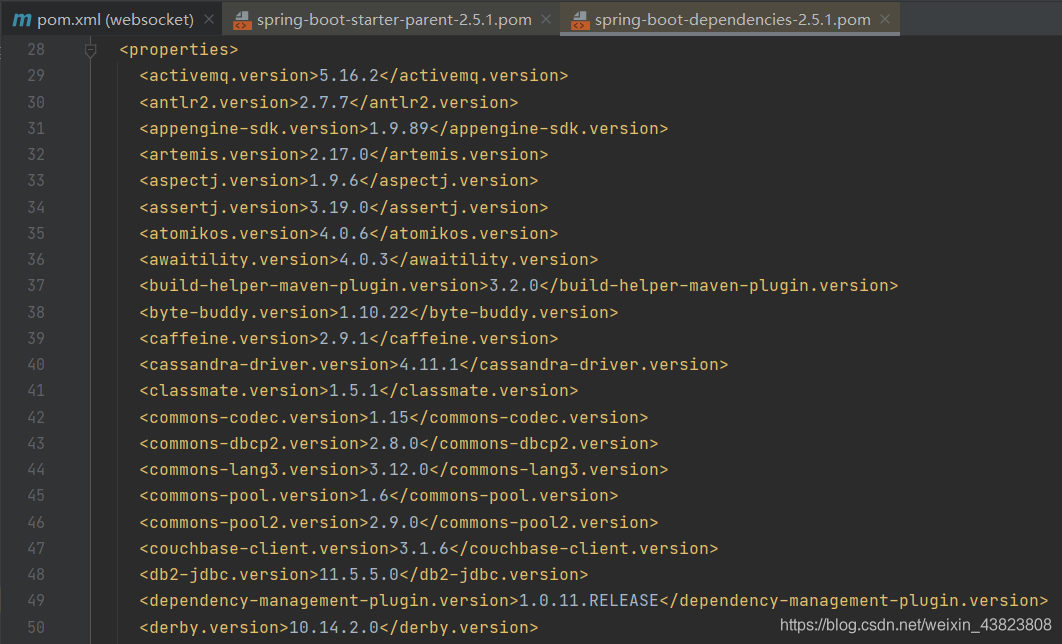
Task: Click gutter line number 37
Action: coord(35,286)
